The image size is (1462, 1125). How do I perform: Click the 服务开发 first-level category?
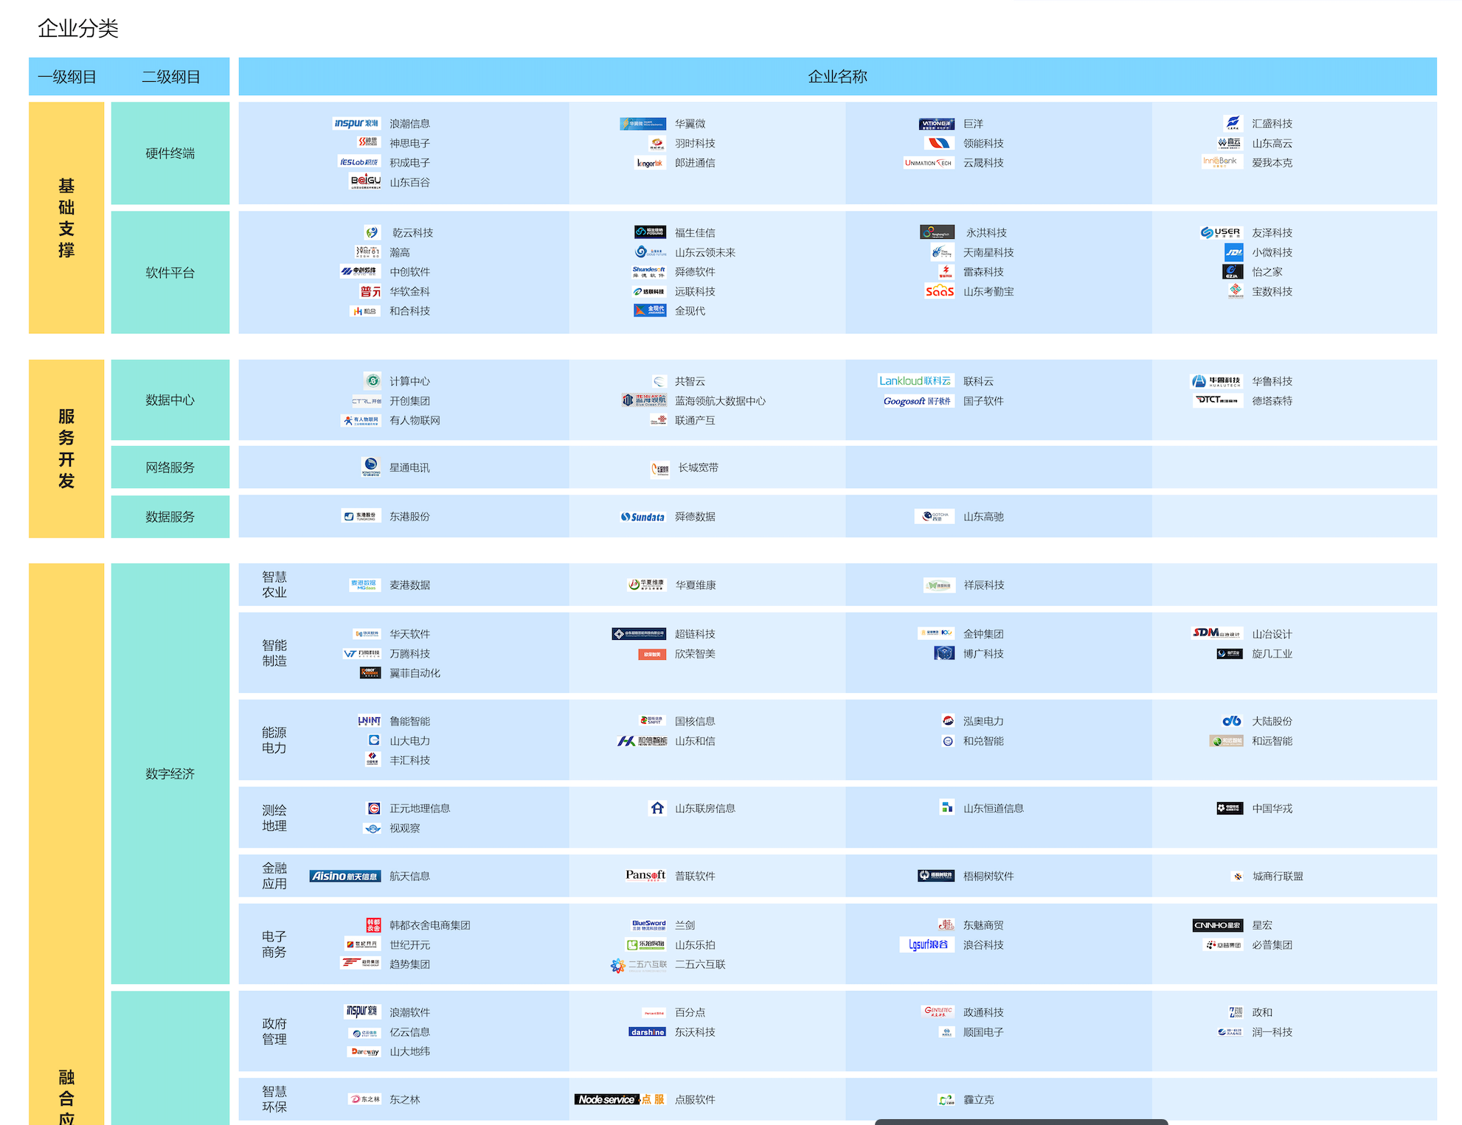pos(66,449)
